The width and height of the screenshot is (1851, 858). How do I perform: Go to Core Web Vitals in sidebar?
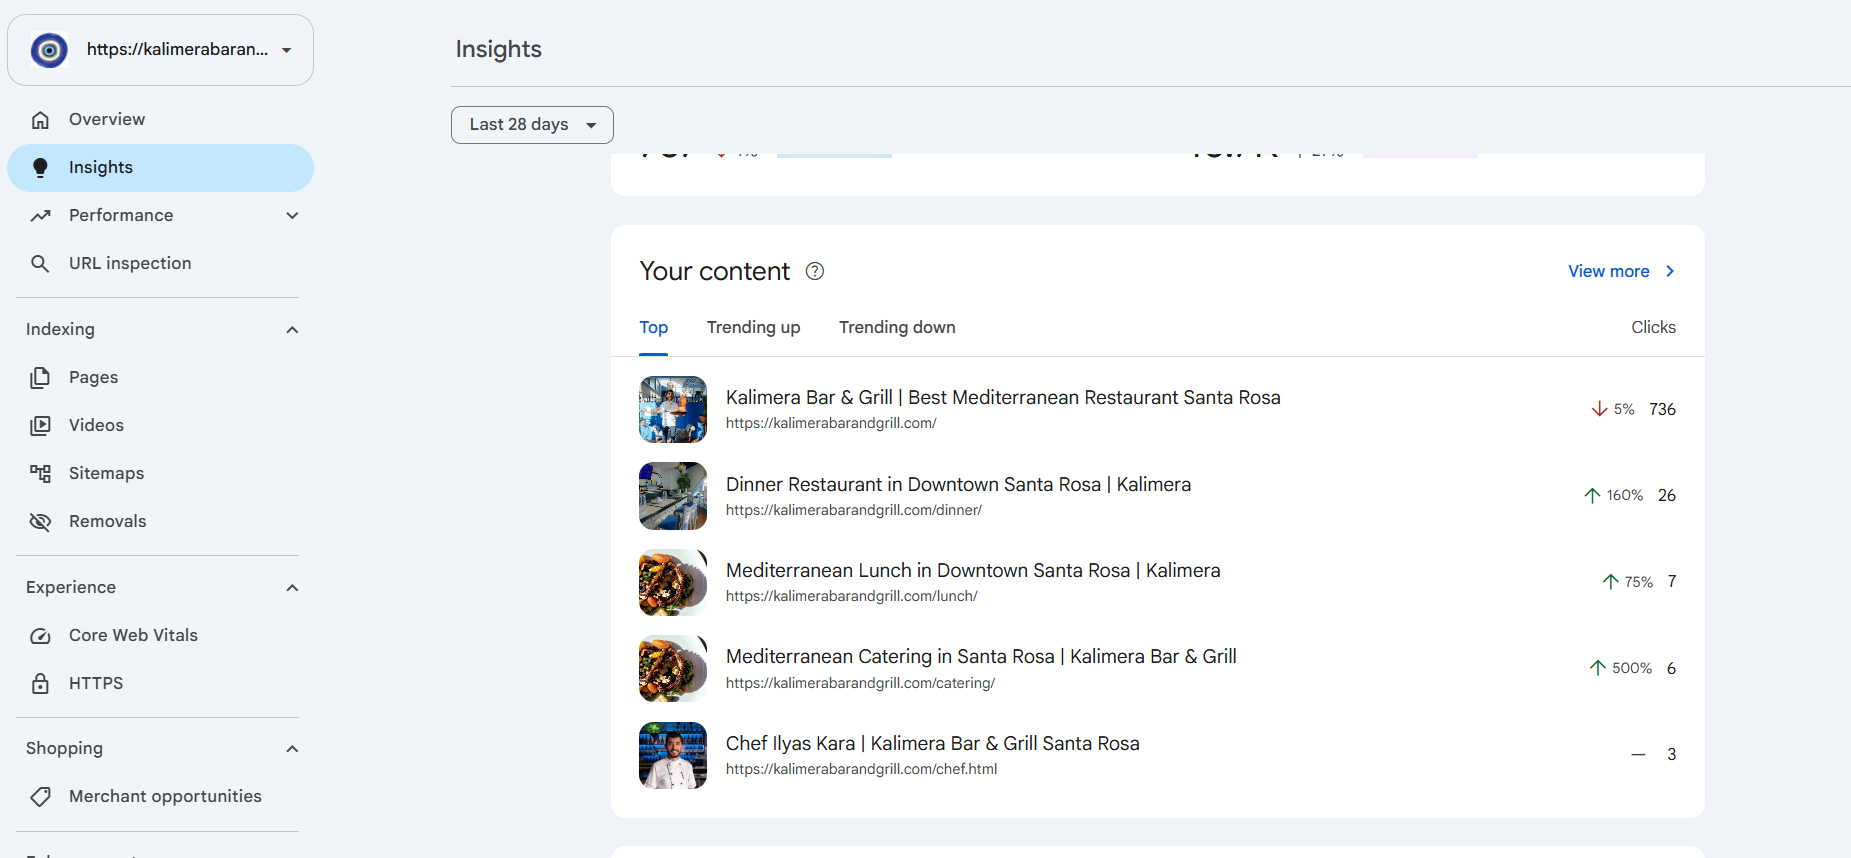click(160, 636)
